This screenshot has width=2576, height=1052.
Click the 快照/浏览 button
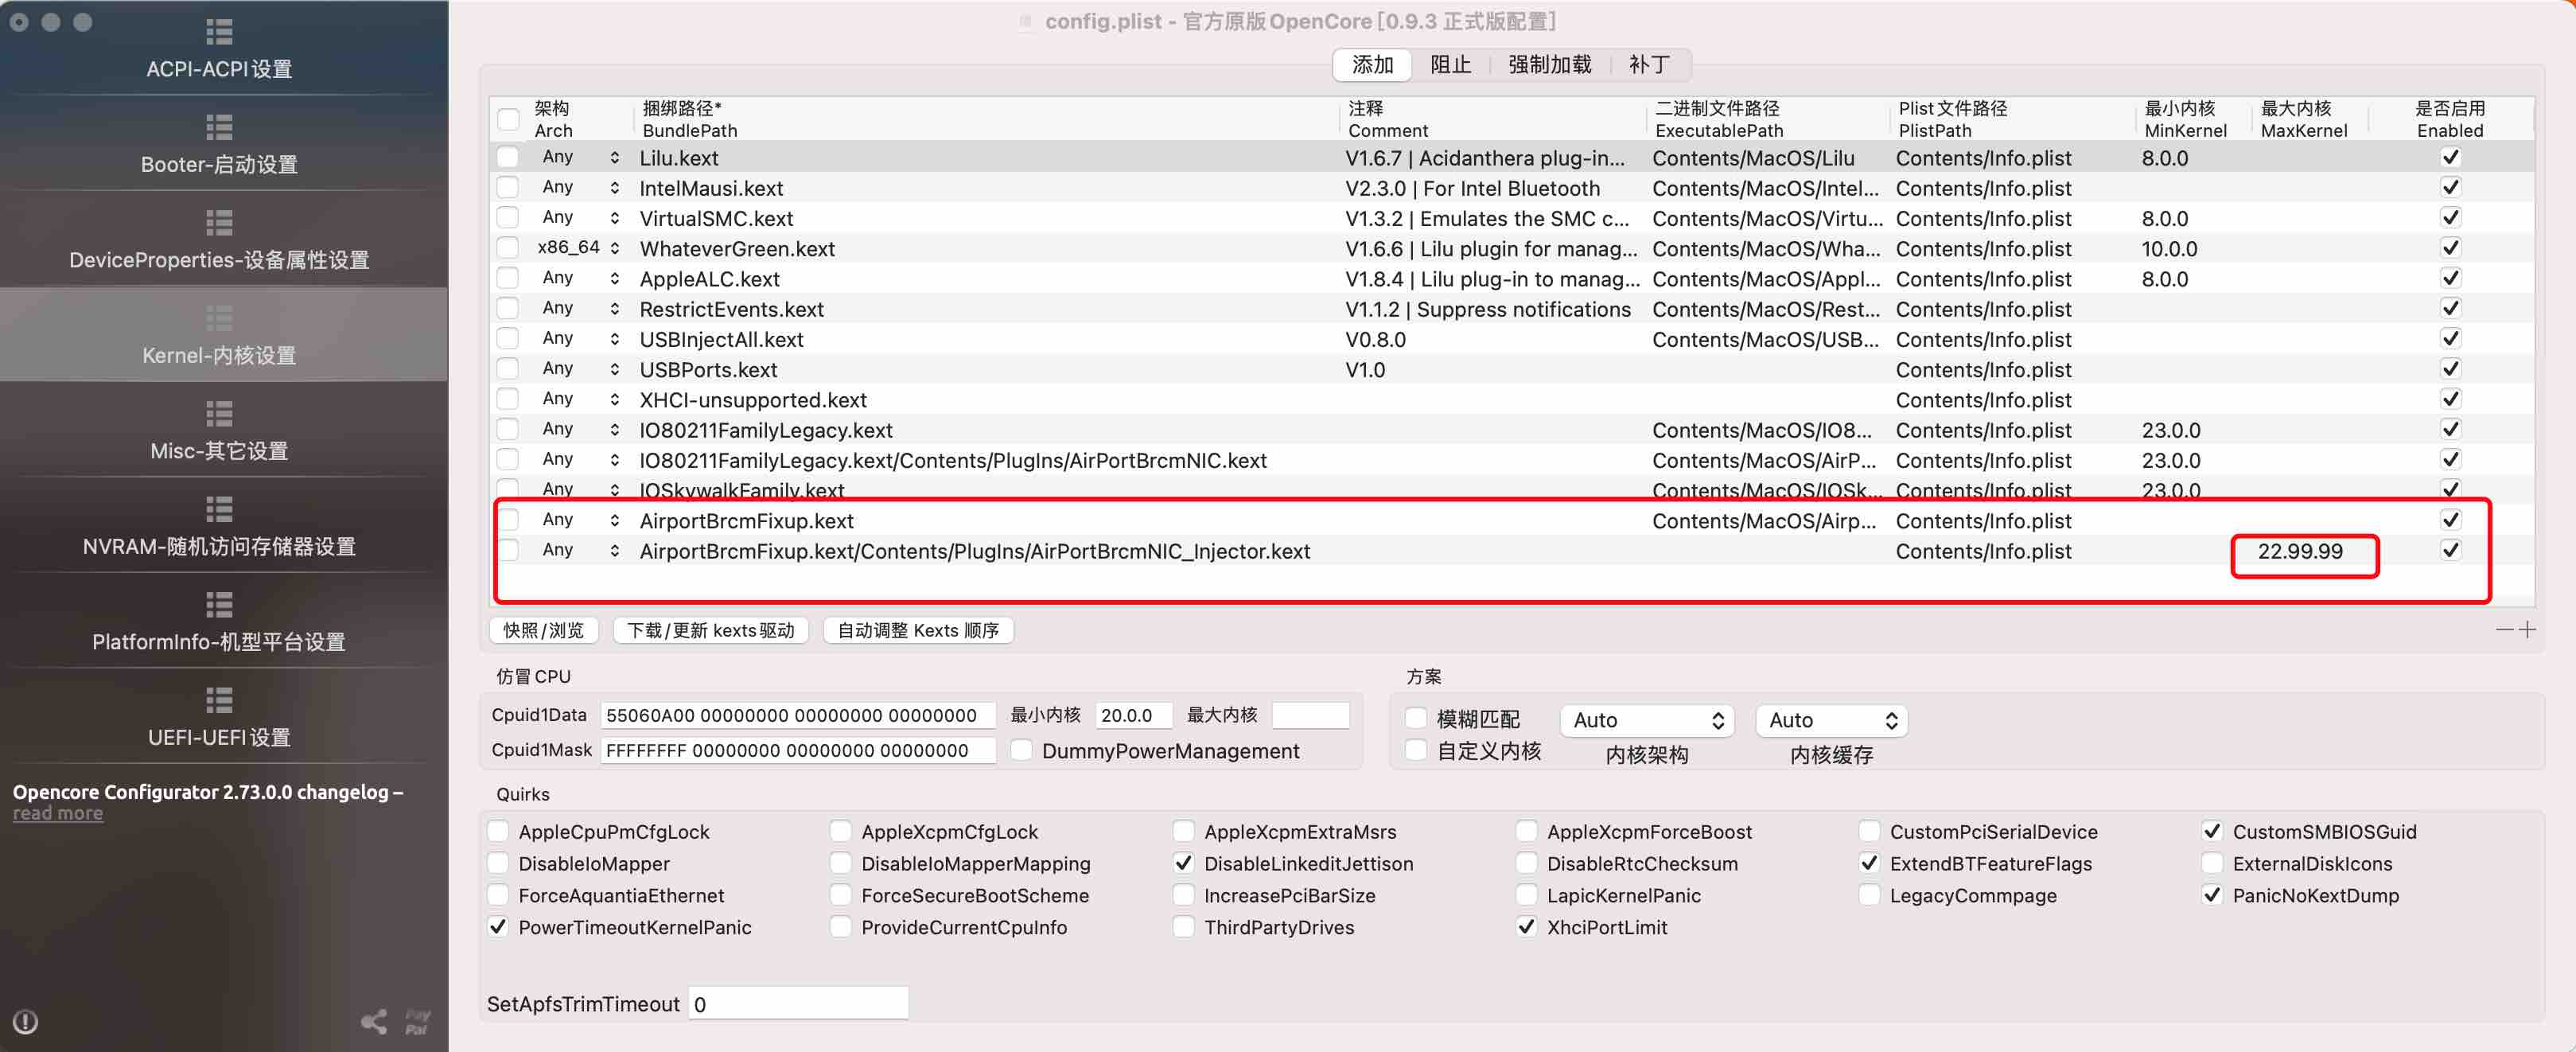click(x=543, y=630)
